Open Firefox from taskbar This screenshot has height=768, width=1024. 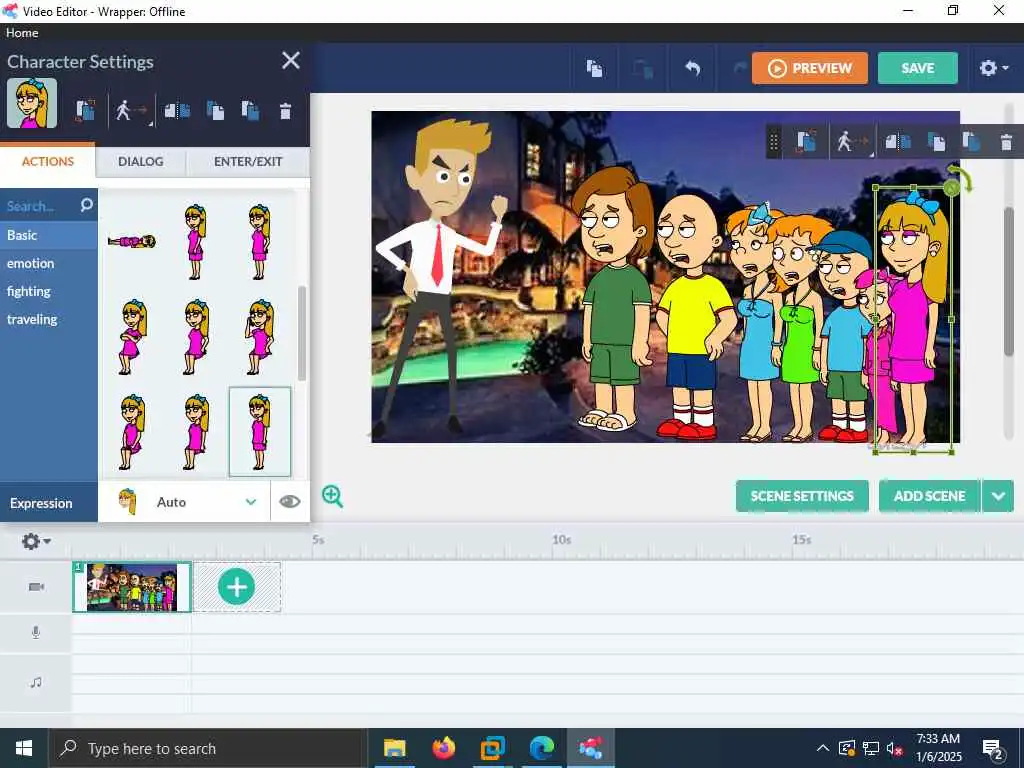[x=443, y=748]
